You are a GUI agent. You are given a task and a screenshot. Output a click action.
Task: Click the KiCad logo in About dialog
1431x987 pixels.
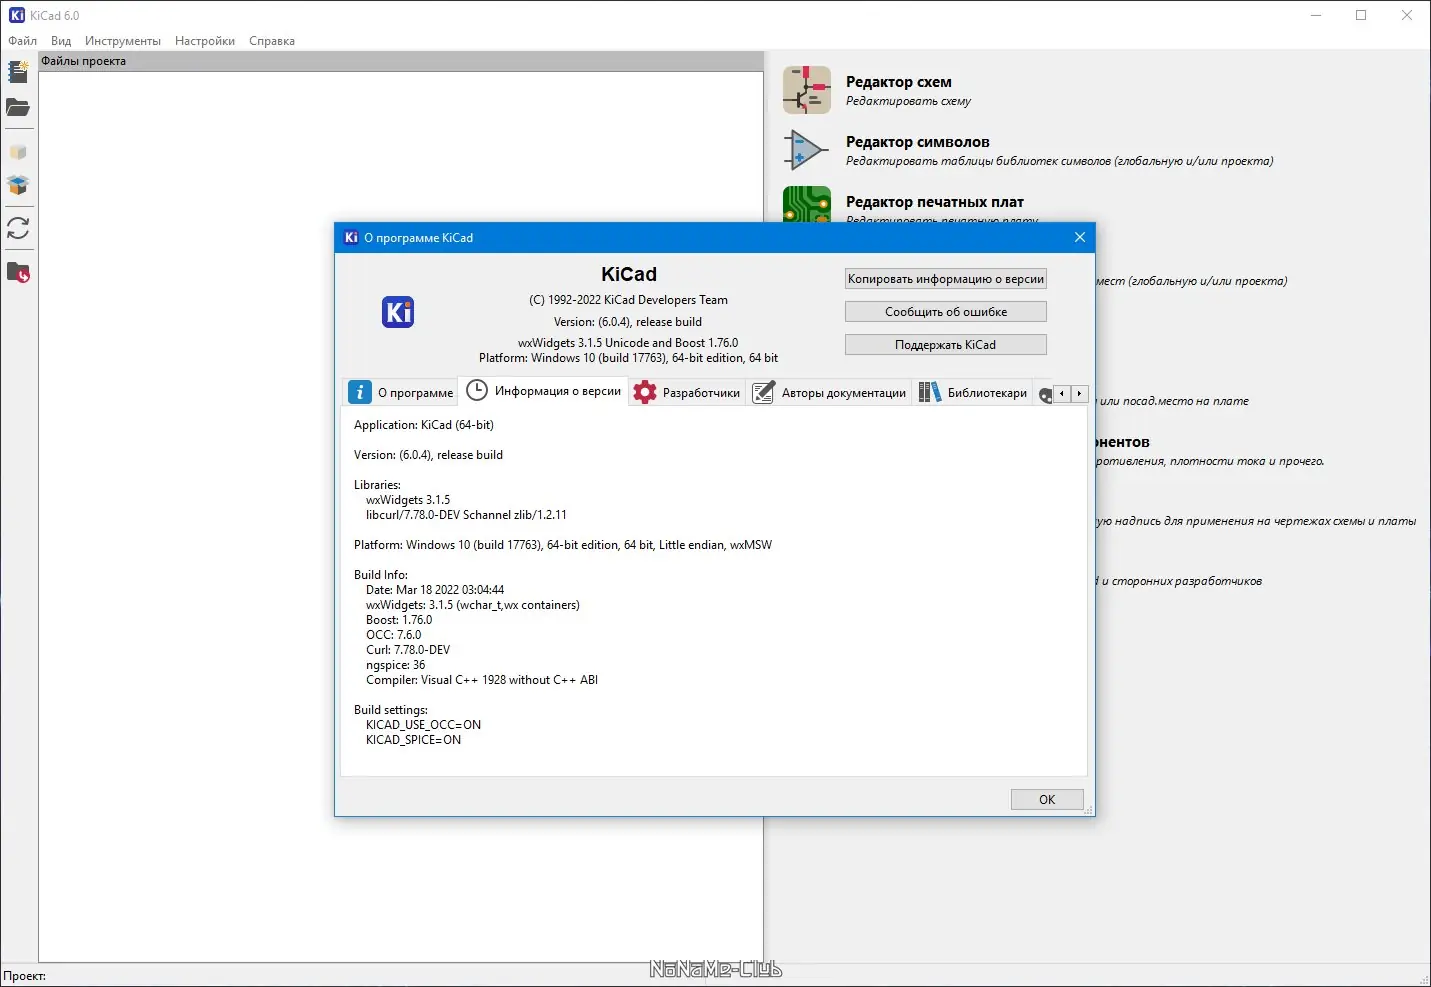[398, 312]
